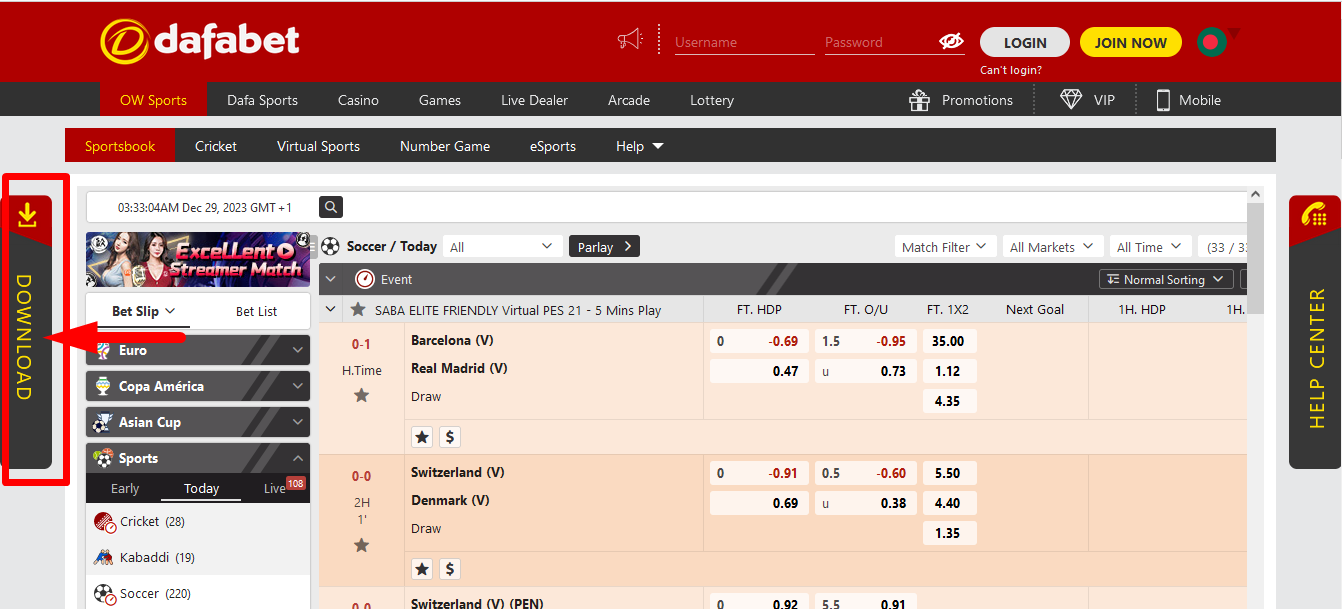Open the All Time dropdown
This screenshot has width=1342, height=611.
(1150, 246)
